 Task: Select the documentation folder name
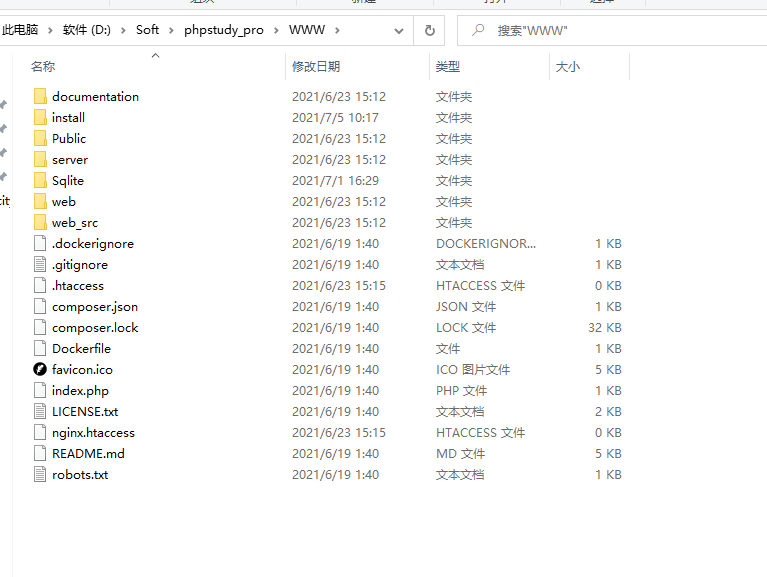95,96
